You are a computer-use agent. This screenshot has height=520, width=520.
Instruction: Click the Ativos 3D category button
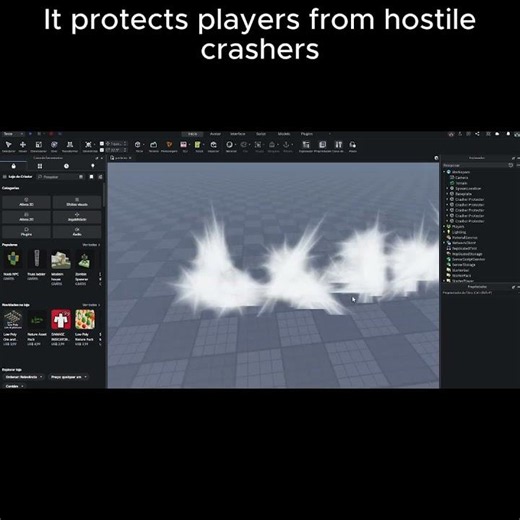click(x=26, y=202)
